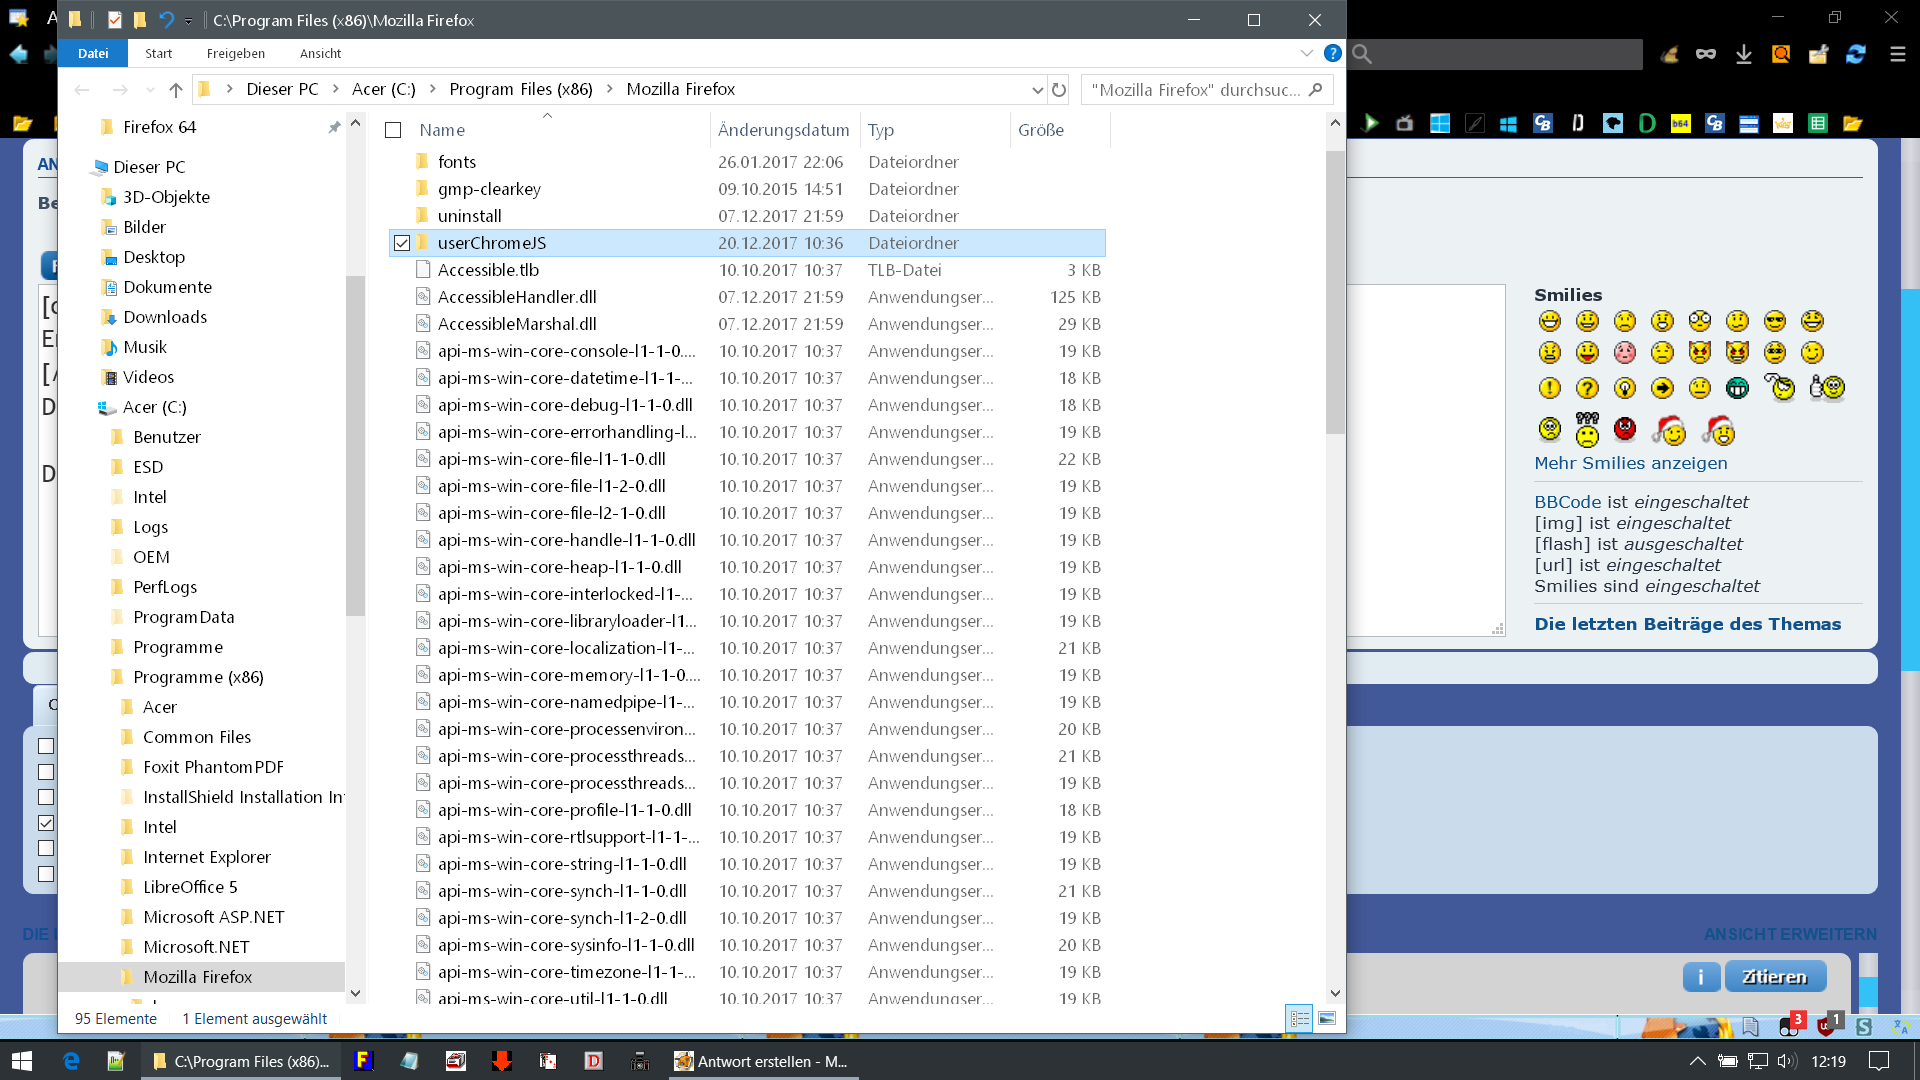Switch to large thumbnails view icon
The height and width of the screenshot is (1080, 1920).
(x=1327, y=1018)
